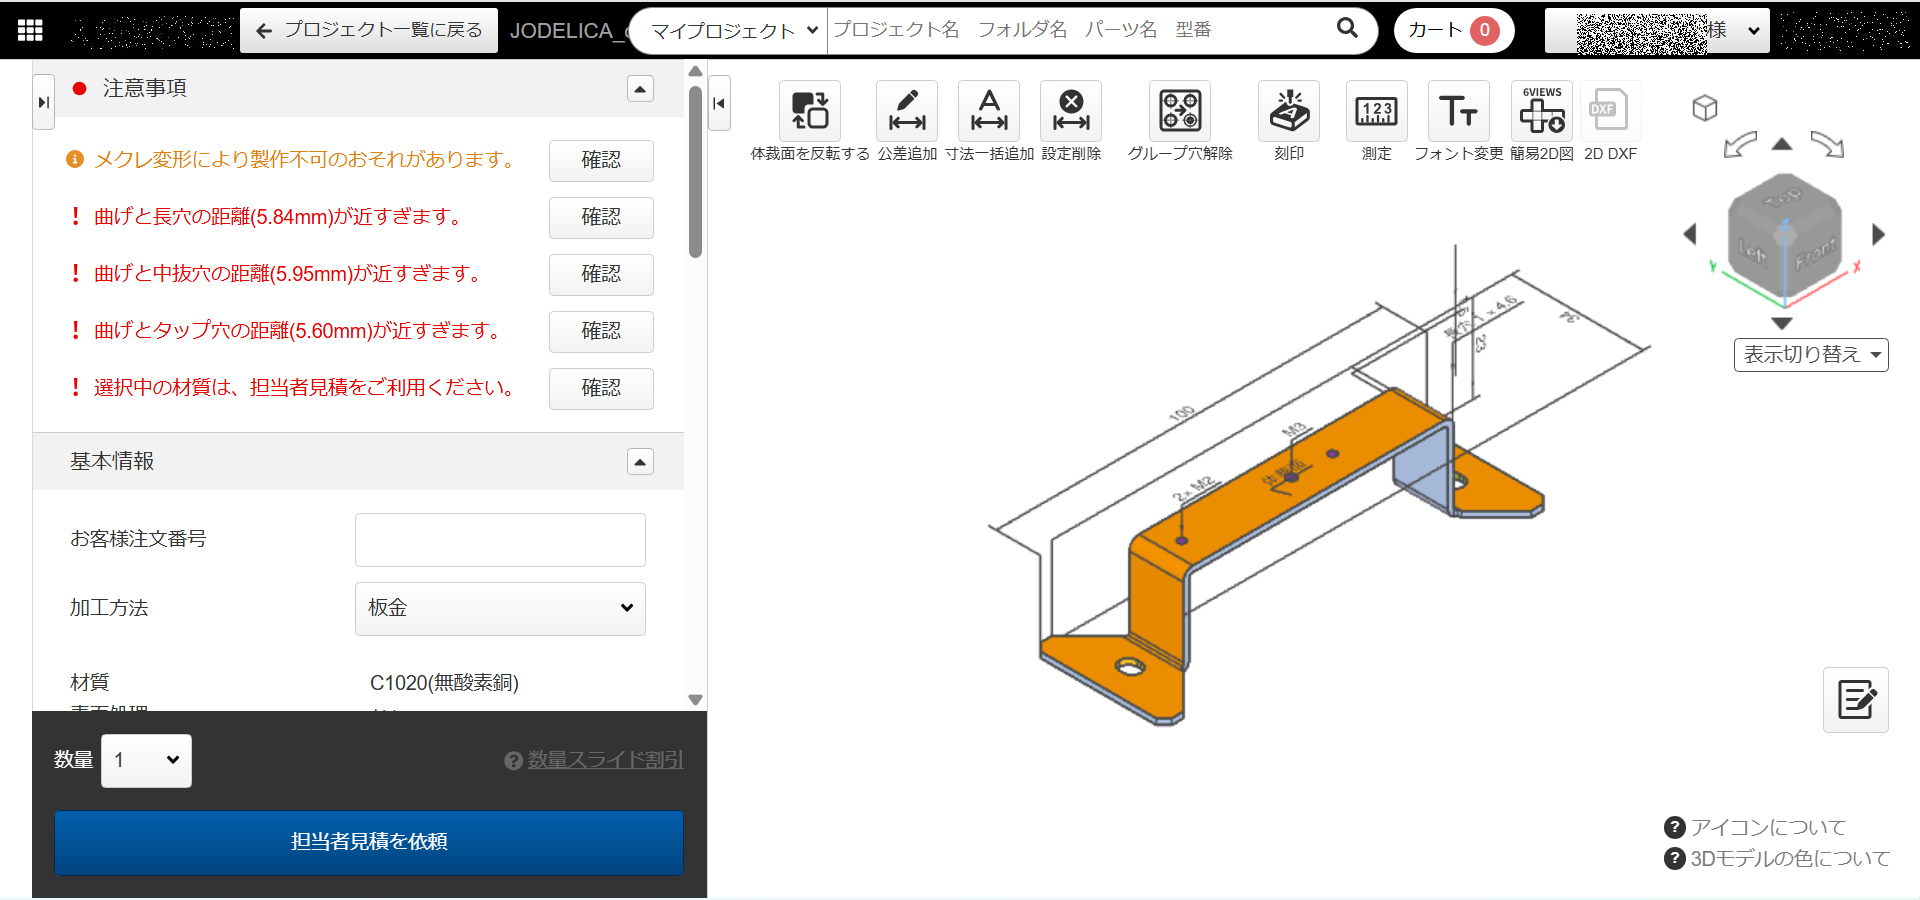This screenshot has width=1920, height=900.
Task: Open the 数量 quantity dropdown
Action: tap(146, 760)
